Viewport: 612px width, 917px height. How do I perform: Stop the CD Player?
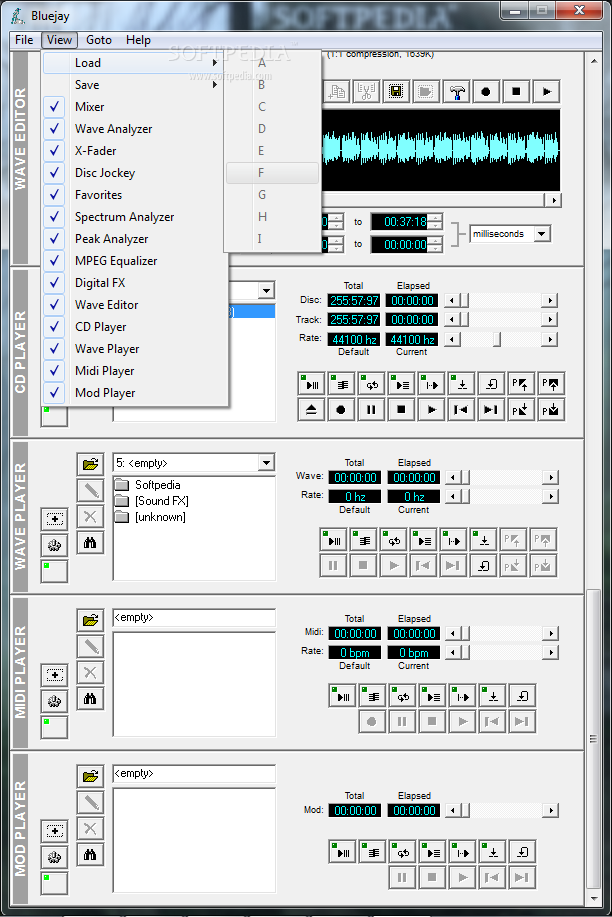tap(401, 409)
